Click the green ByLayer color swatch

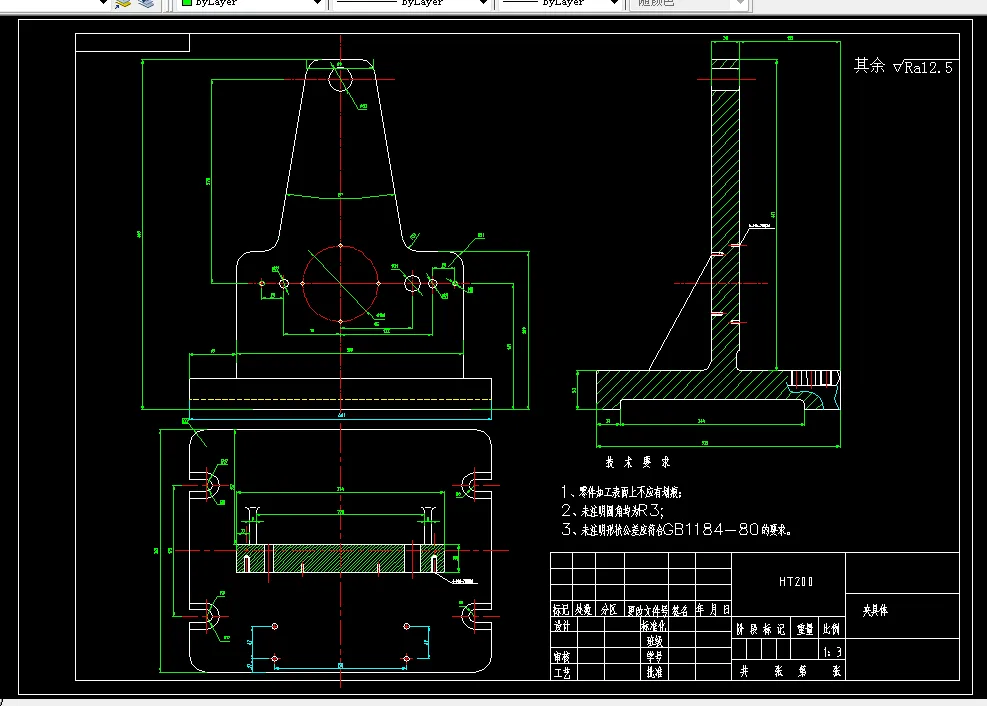[186, 3]
